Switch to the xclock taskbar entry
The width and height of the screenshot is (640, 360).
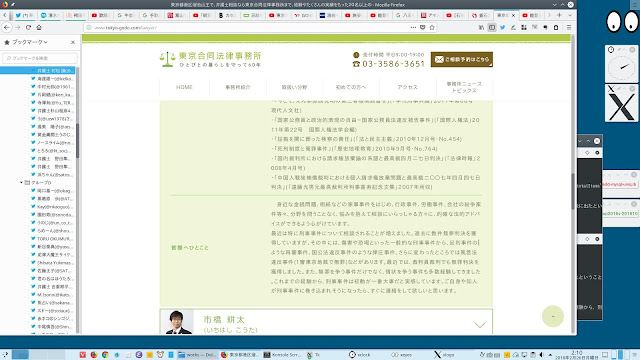(x=360, y=355)
